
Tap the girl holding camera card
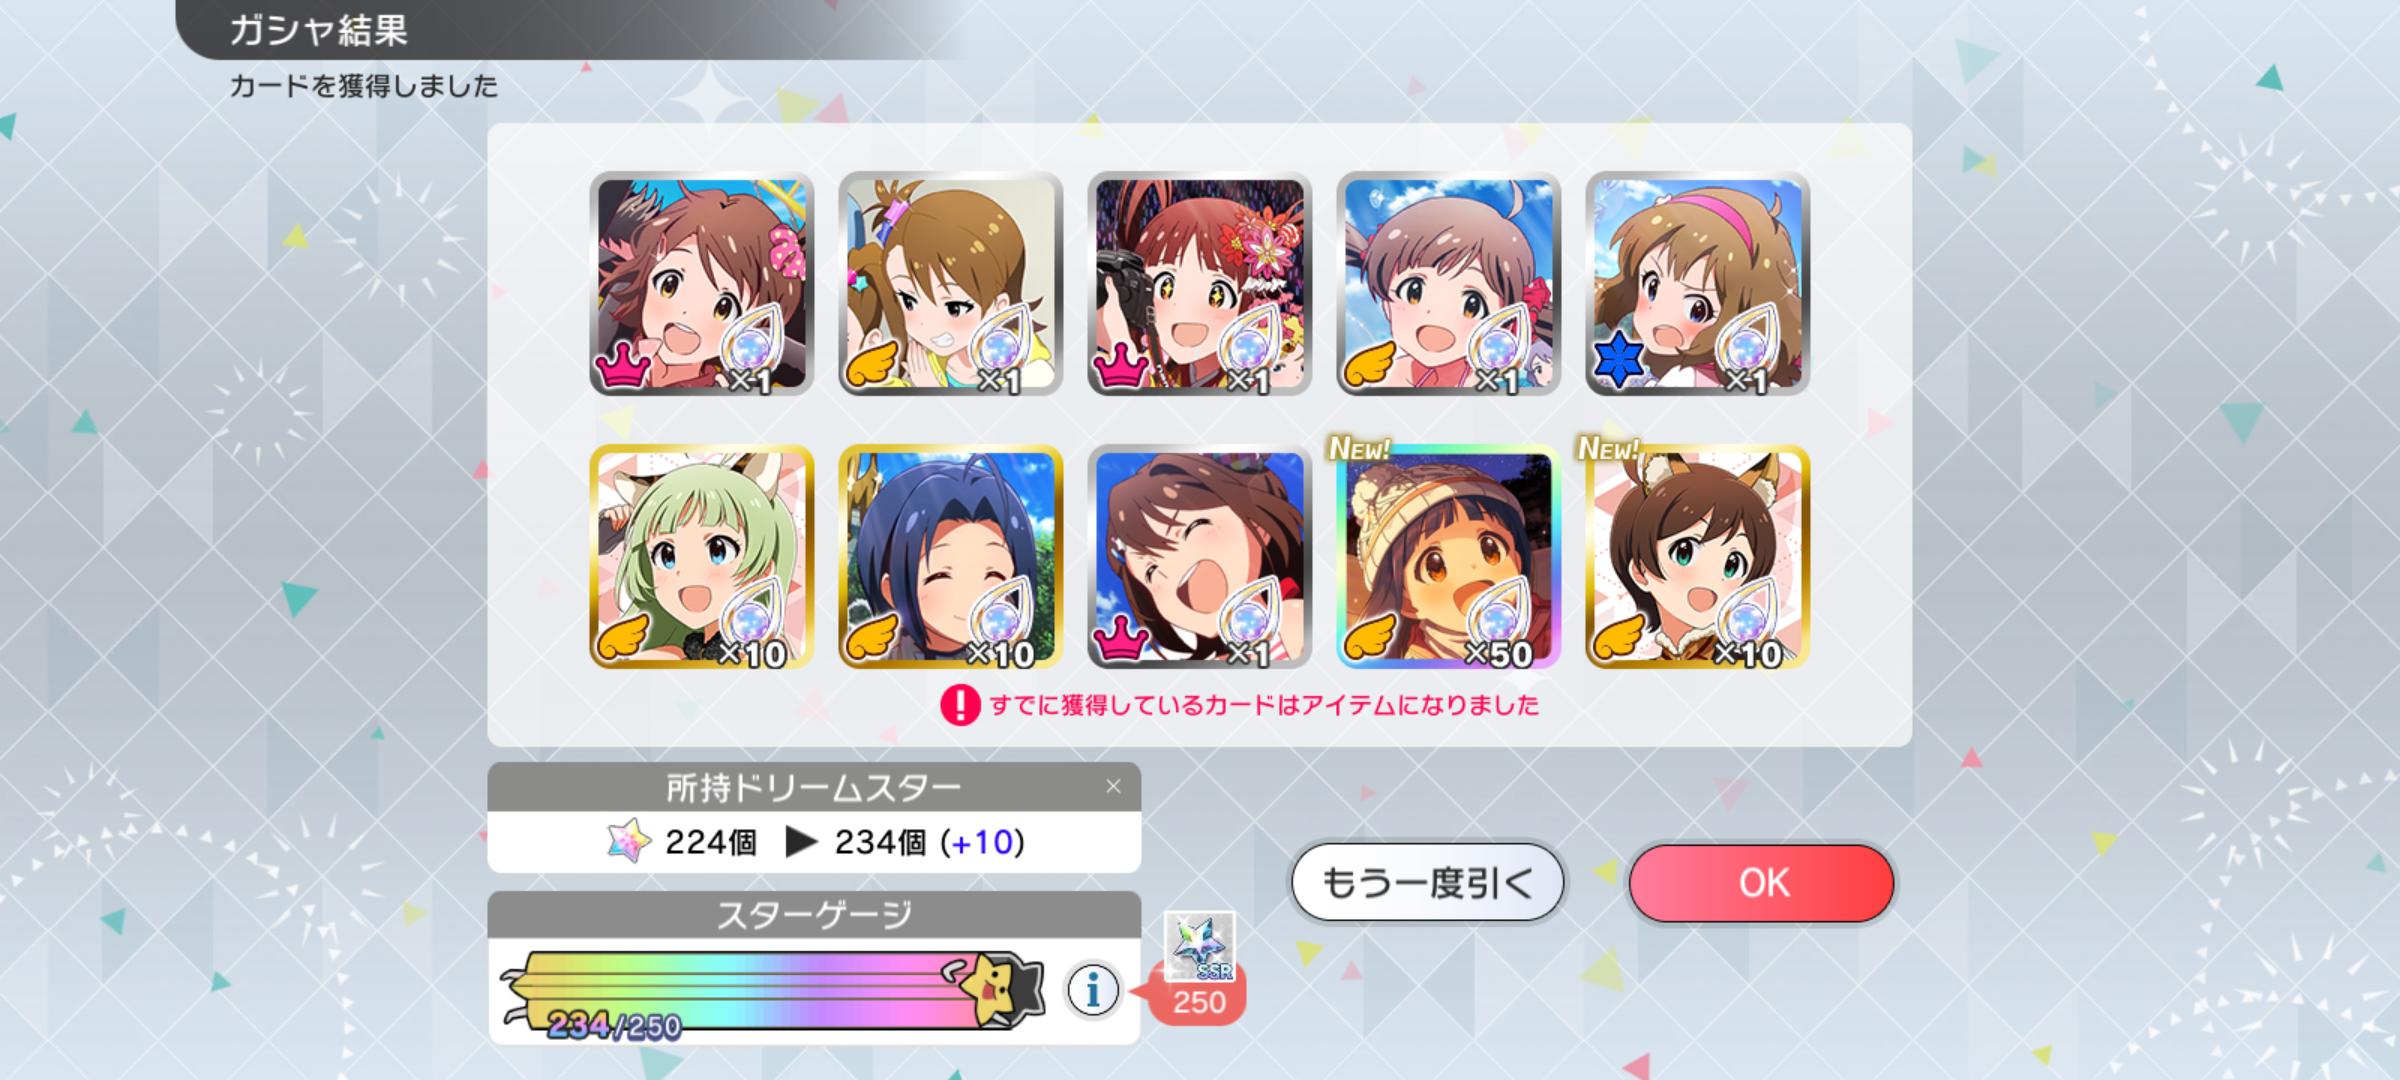(1200, 284)
